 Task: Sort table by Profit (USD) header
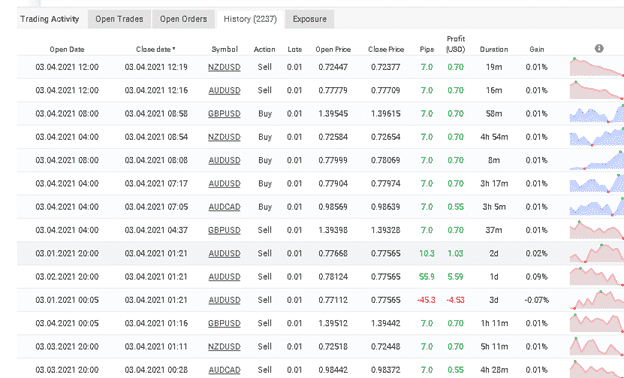456,44
